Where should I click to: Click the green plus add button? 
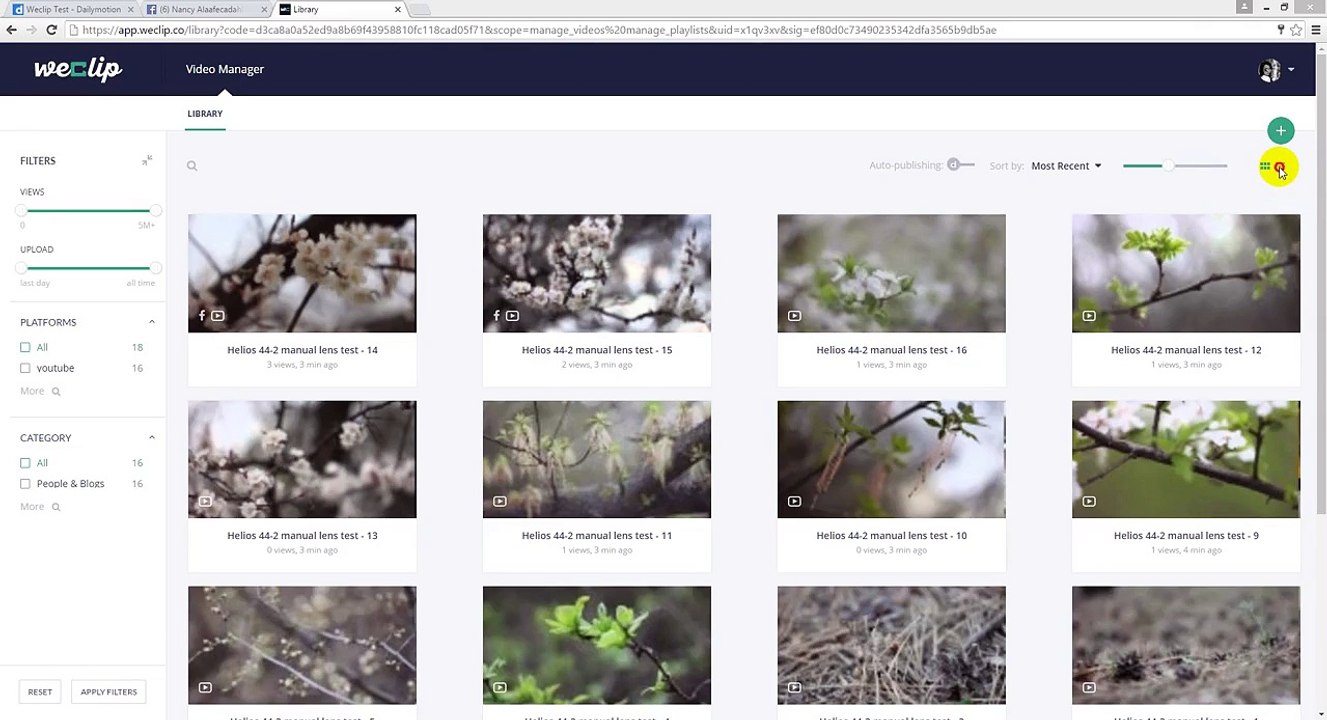point(1280,131)
